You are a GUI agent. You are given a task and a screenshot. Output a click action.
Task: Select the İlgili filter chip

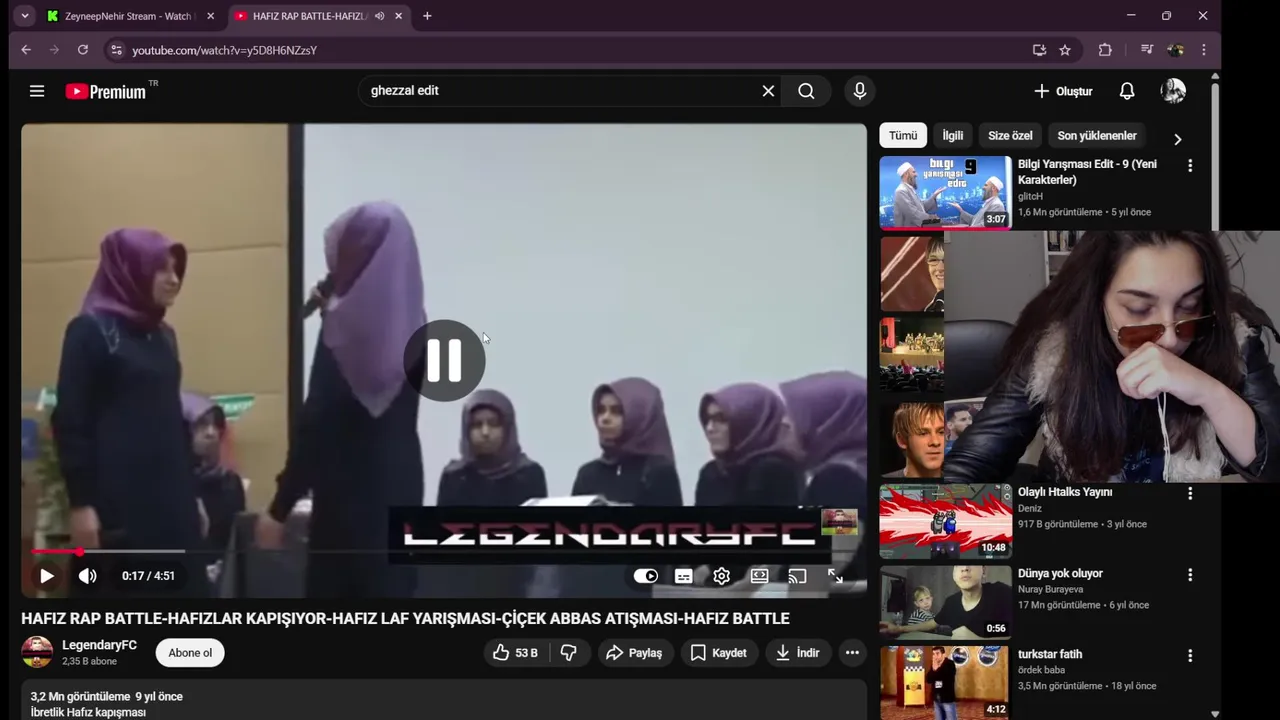click(x=953, y=136)
